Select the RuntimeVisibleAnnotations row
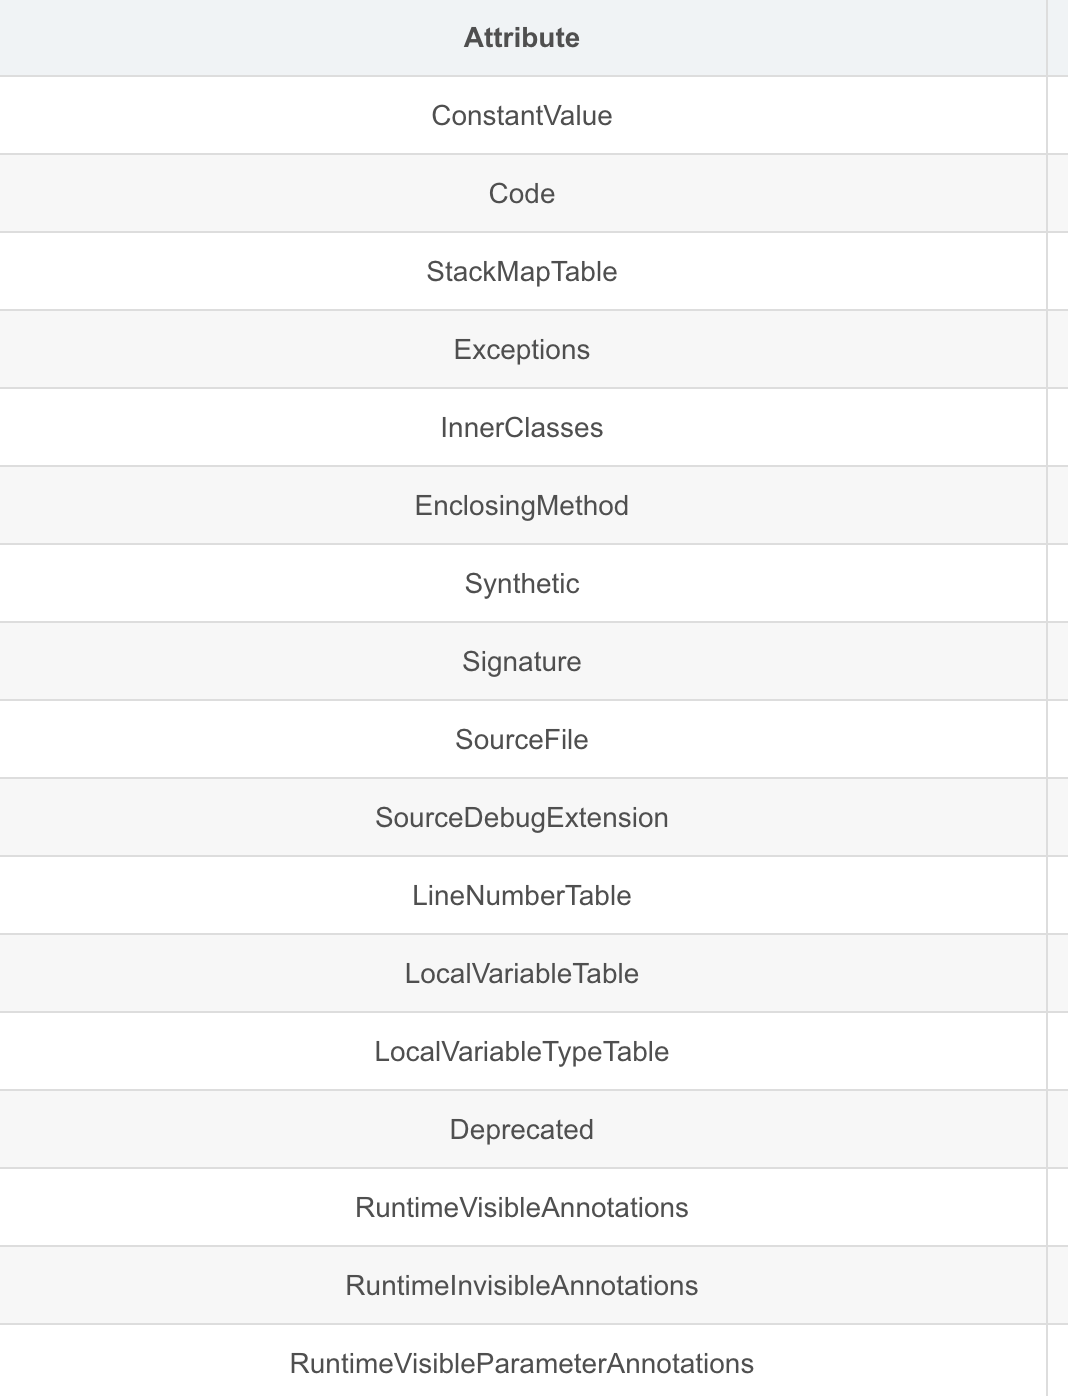This screenshot has height=1396, width=1068. coord(521,1208)
